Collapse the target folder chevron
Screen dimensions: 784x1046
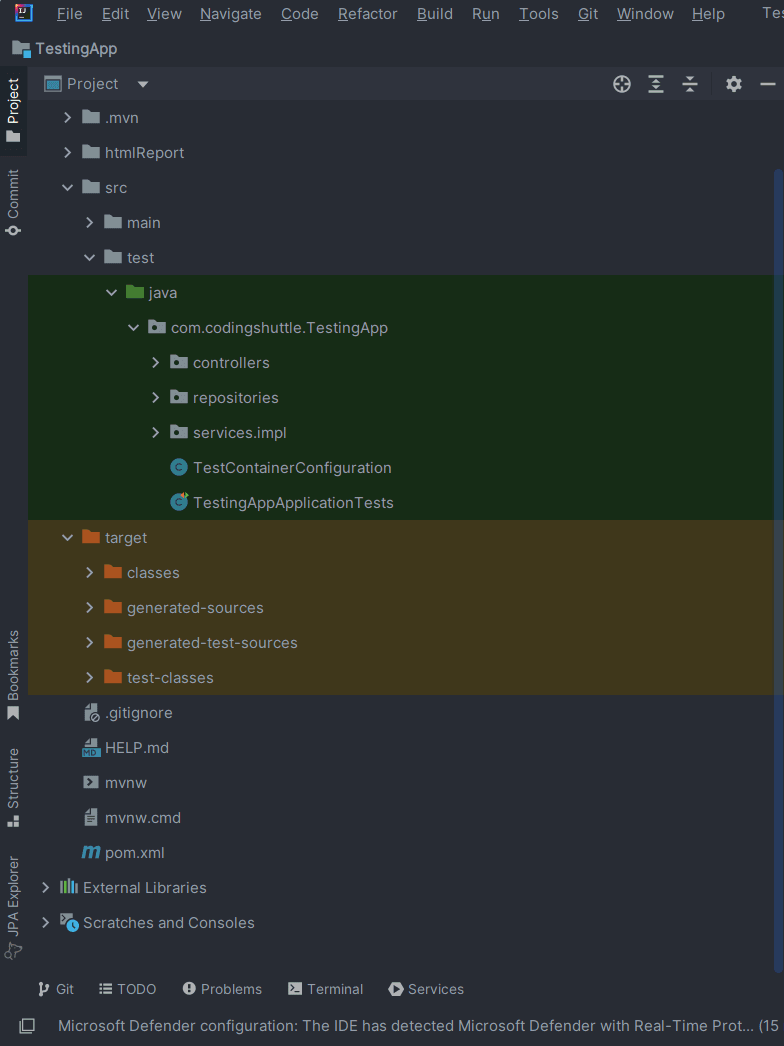tap(67, 538)
